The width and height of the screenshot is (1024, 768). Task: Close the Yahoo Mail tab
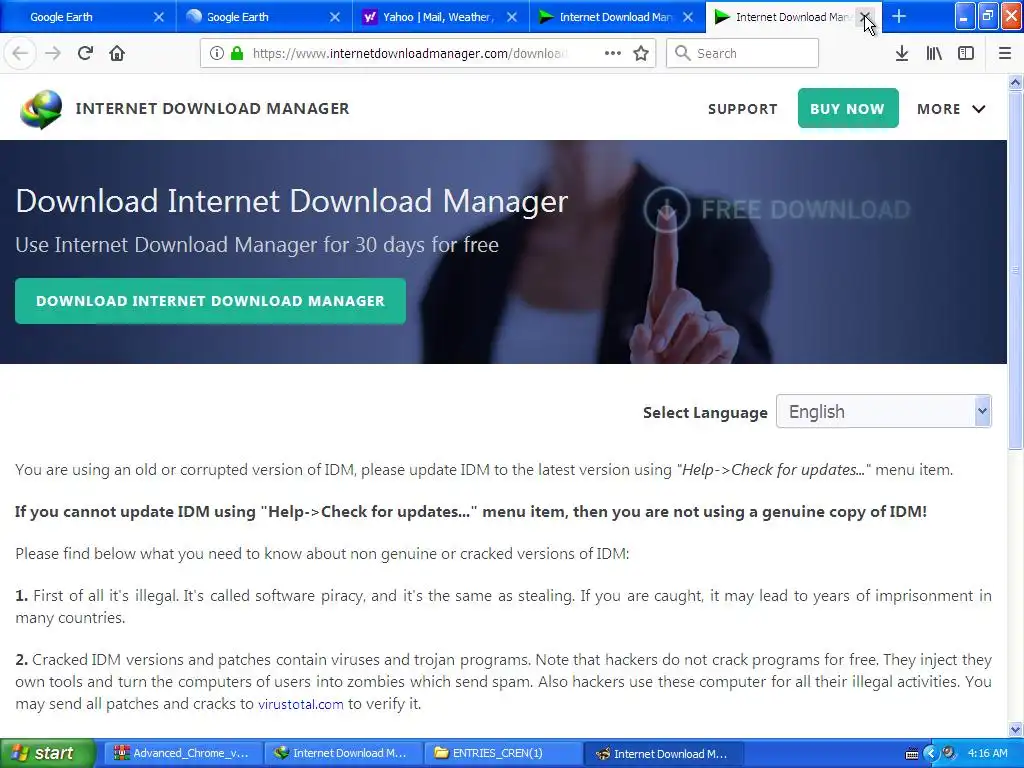pos(512,17)
